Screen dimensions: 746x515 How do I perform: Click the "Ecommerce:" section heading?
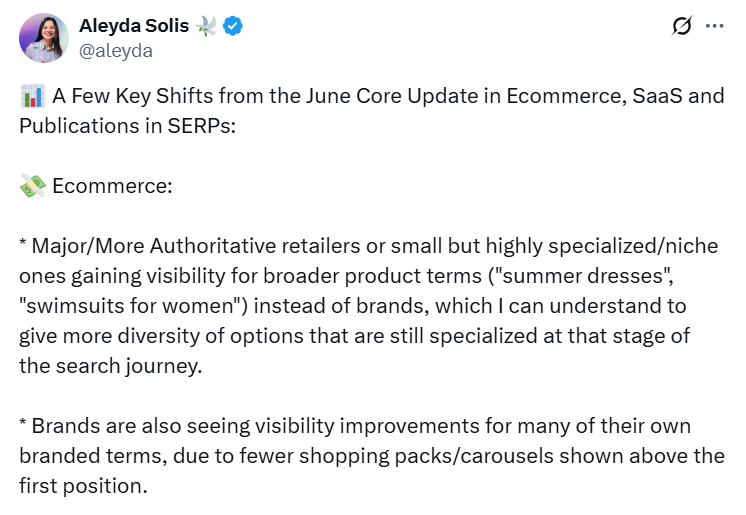click(x=113, y=186)
